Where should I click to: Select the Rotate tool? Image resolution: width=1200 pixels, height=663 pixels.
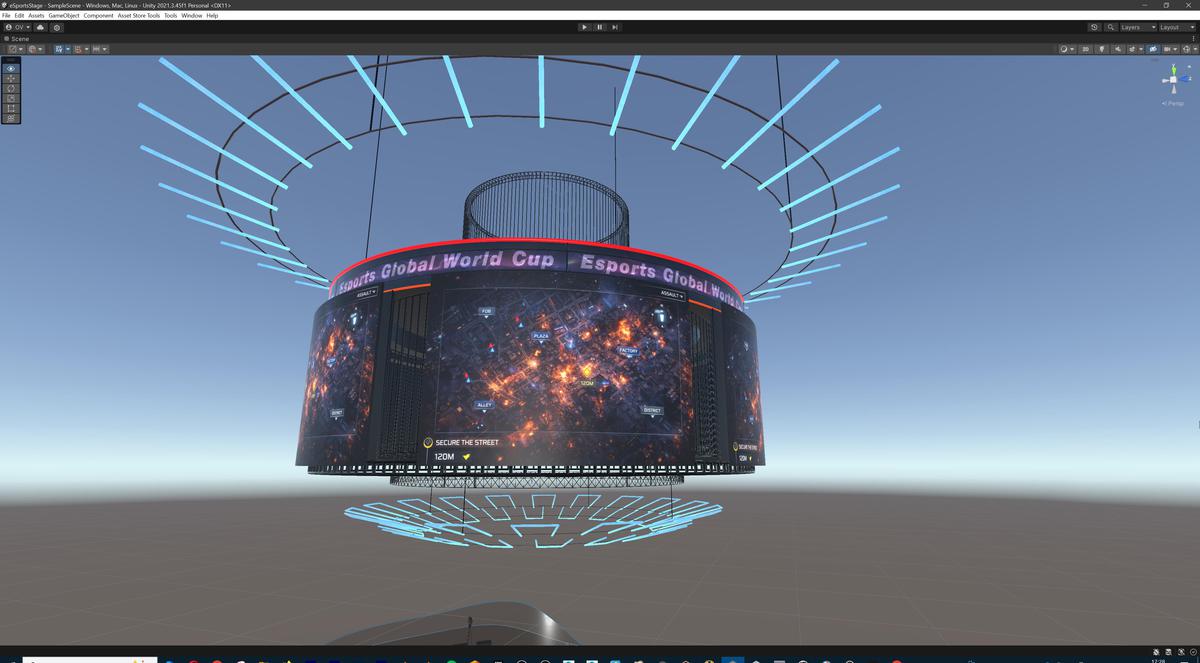pos(10,89)
